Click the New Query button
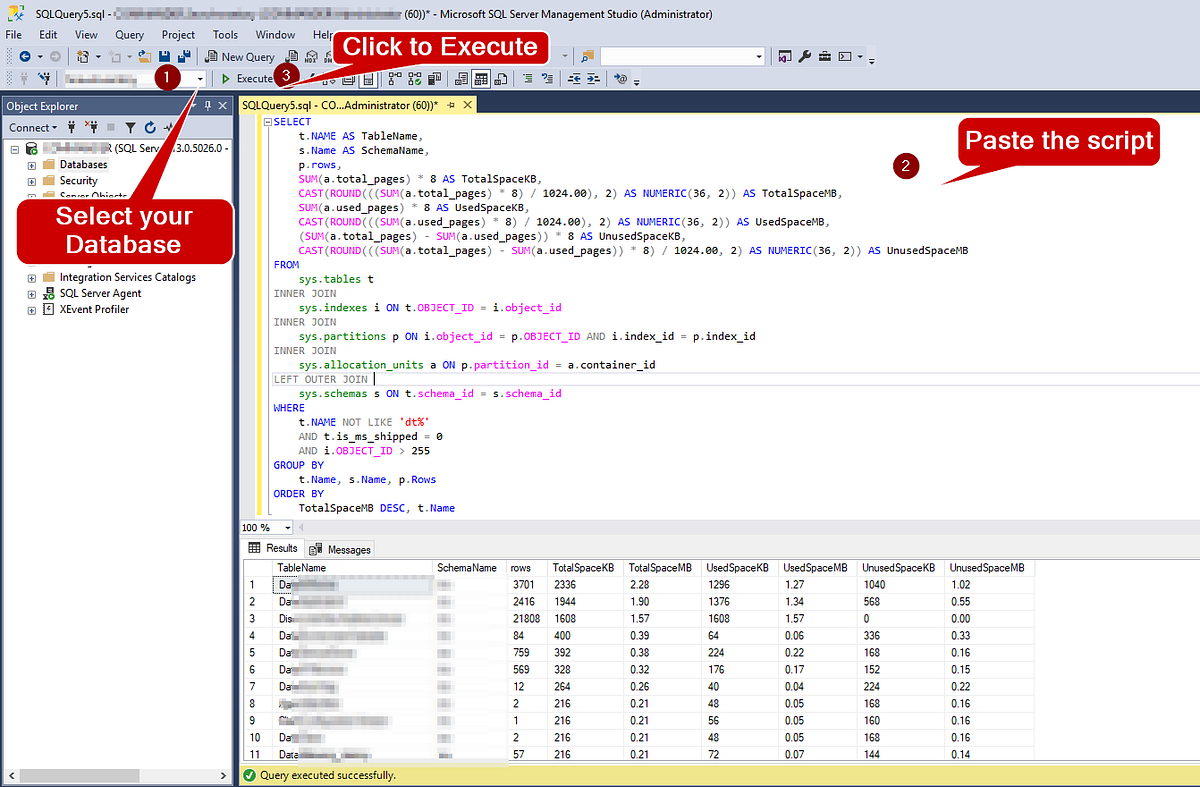1200x787 pixels. [x=239, y=56]
